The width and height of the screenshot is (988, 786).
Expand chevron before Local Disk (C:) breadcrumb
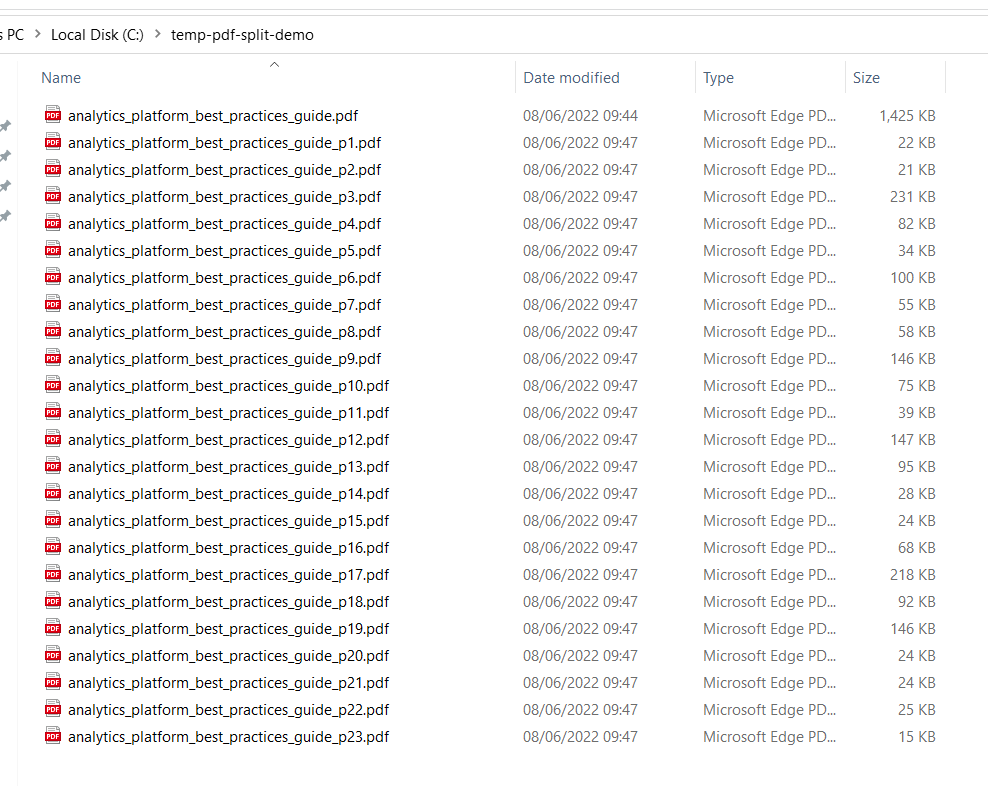tap(38, 34)
